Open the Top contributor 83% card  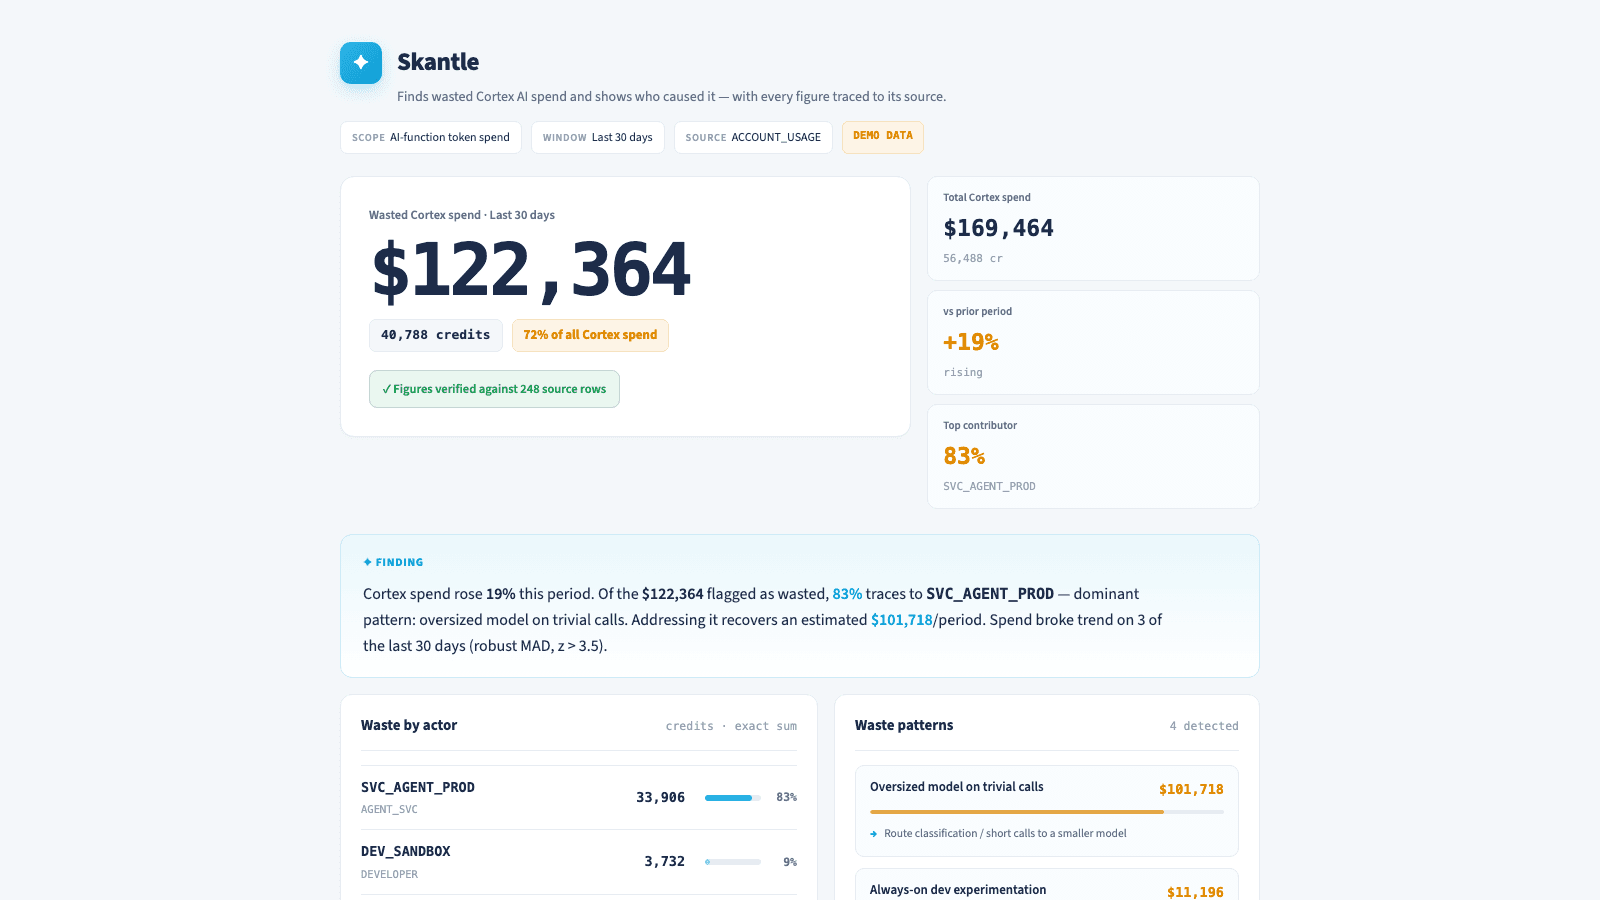click(x=1093, y=457)
